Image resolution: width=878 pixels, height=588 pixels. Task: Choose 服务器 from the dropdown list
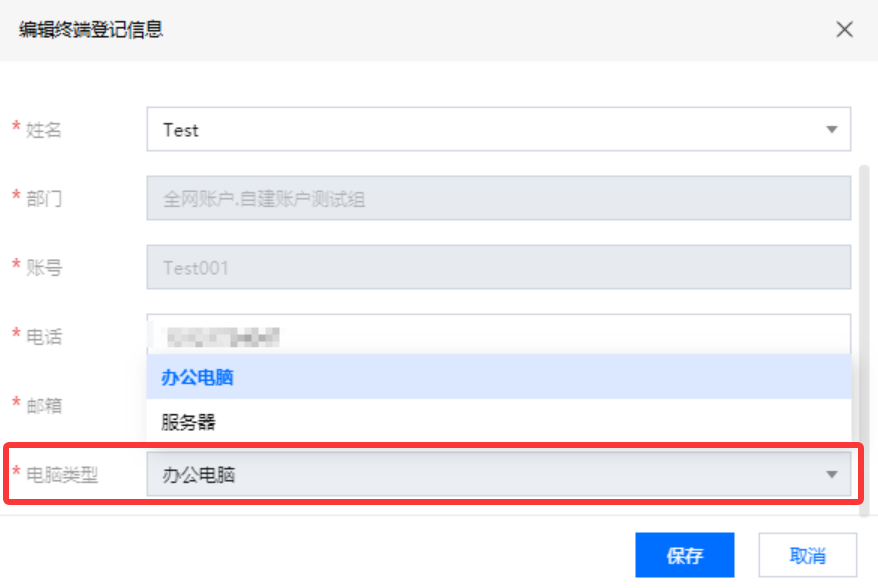pyautogui.click(x=498, y=422)
